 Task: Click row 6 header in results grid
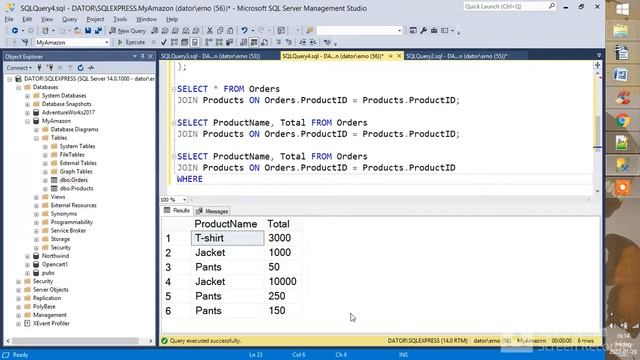click(168, 311)
